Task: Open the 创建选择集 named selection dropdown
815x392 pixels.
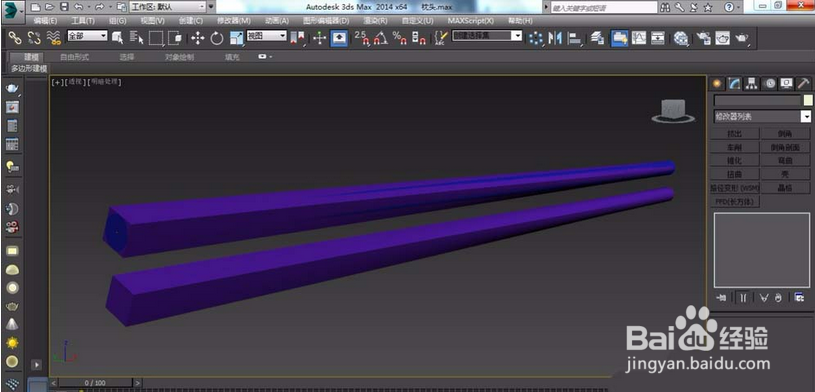Action: (x=487, y=36)
